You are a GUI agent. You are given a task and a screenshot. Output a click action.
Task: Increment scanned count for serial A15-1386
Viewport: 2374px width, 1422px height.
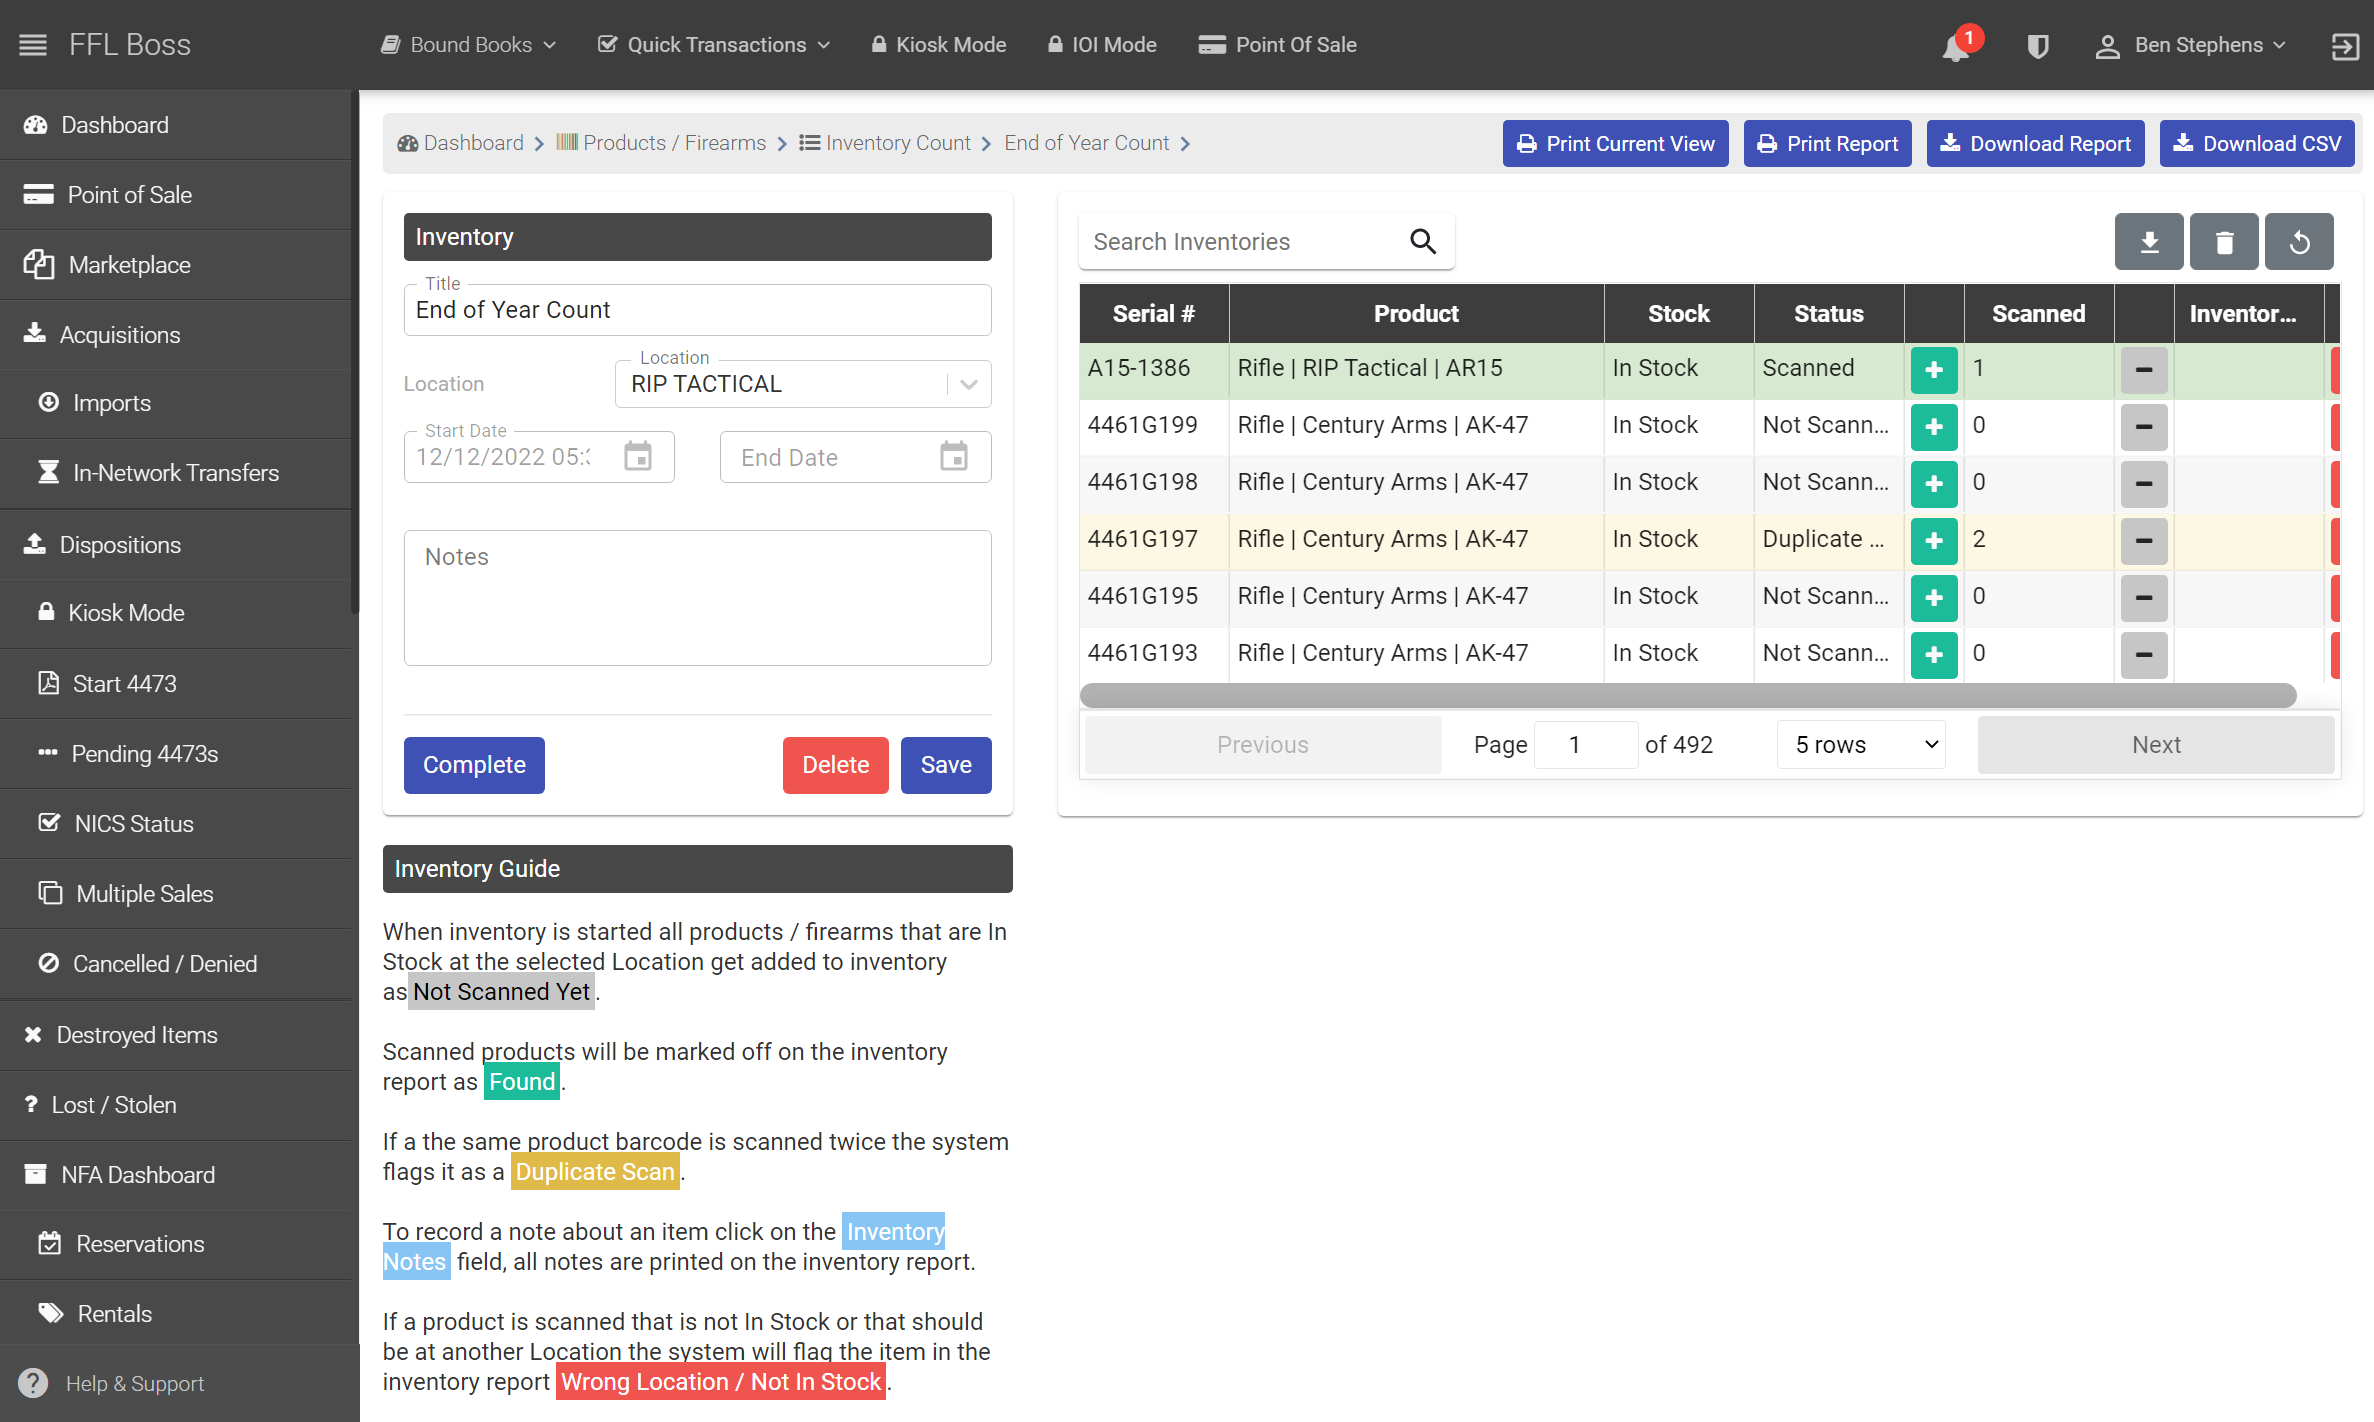1933,369
